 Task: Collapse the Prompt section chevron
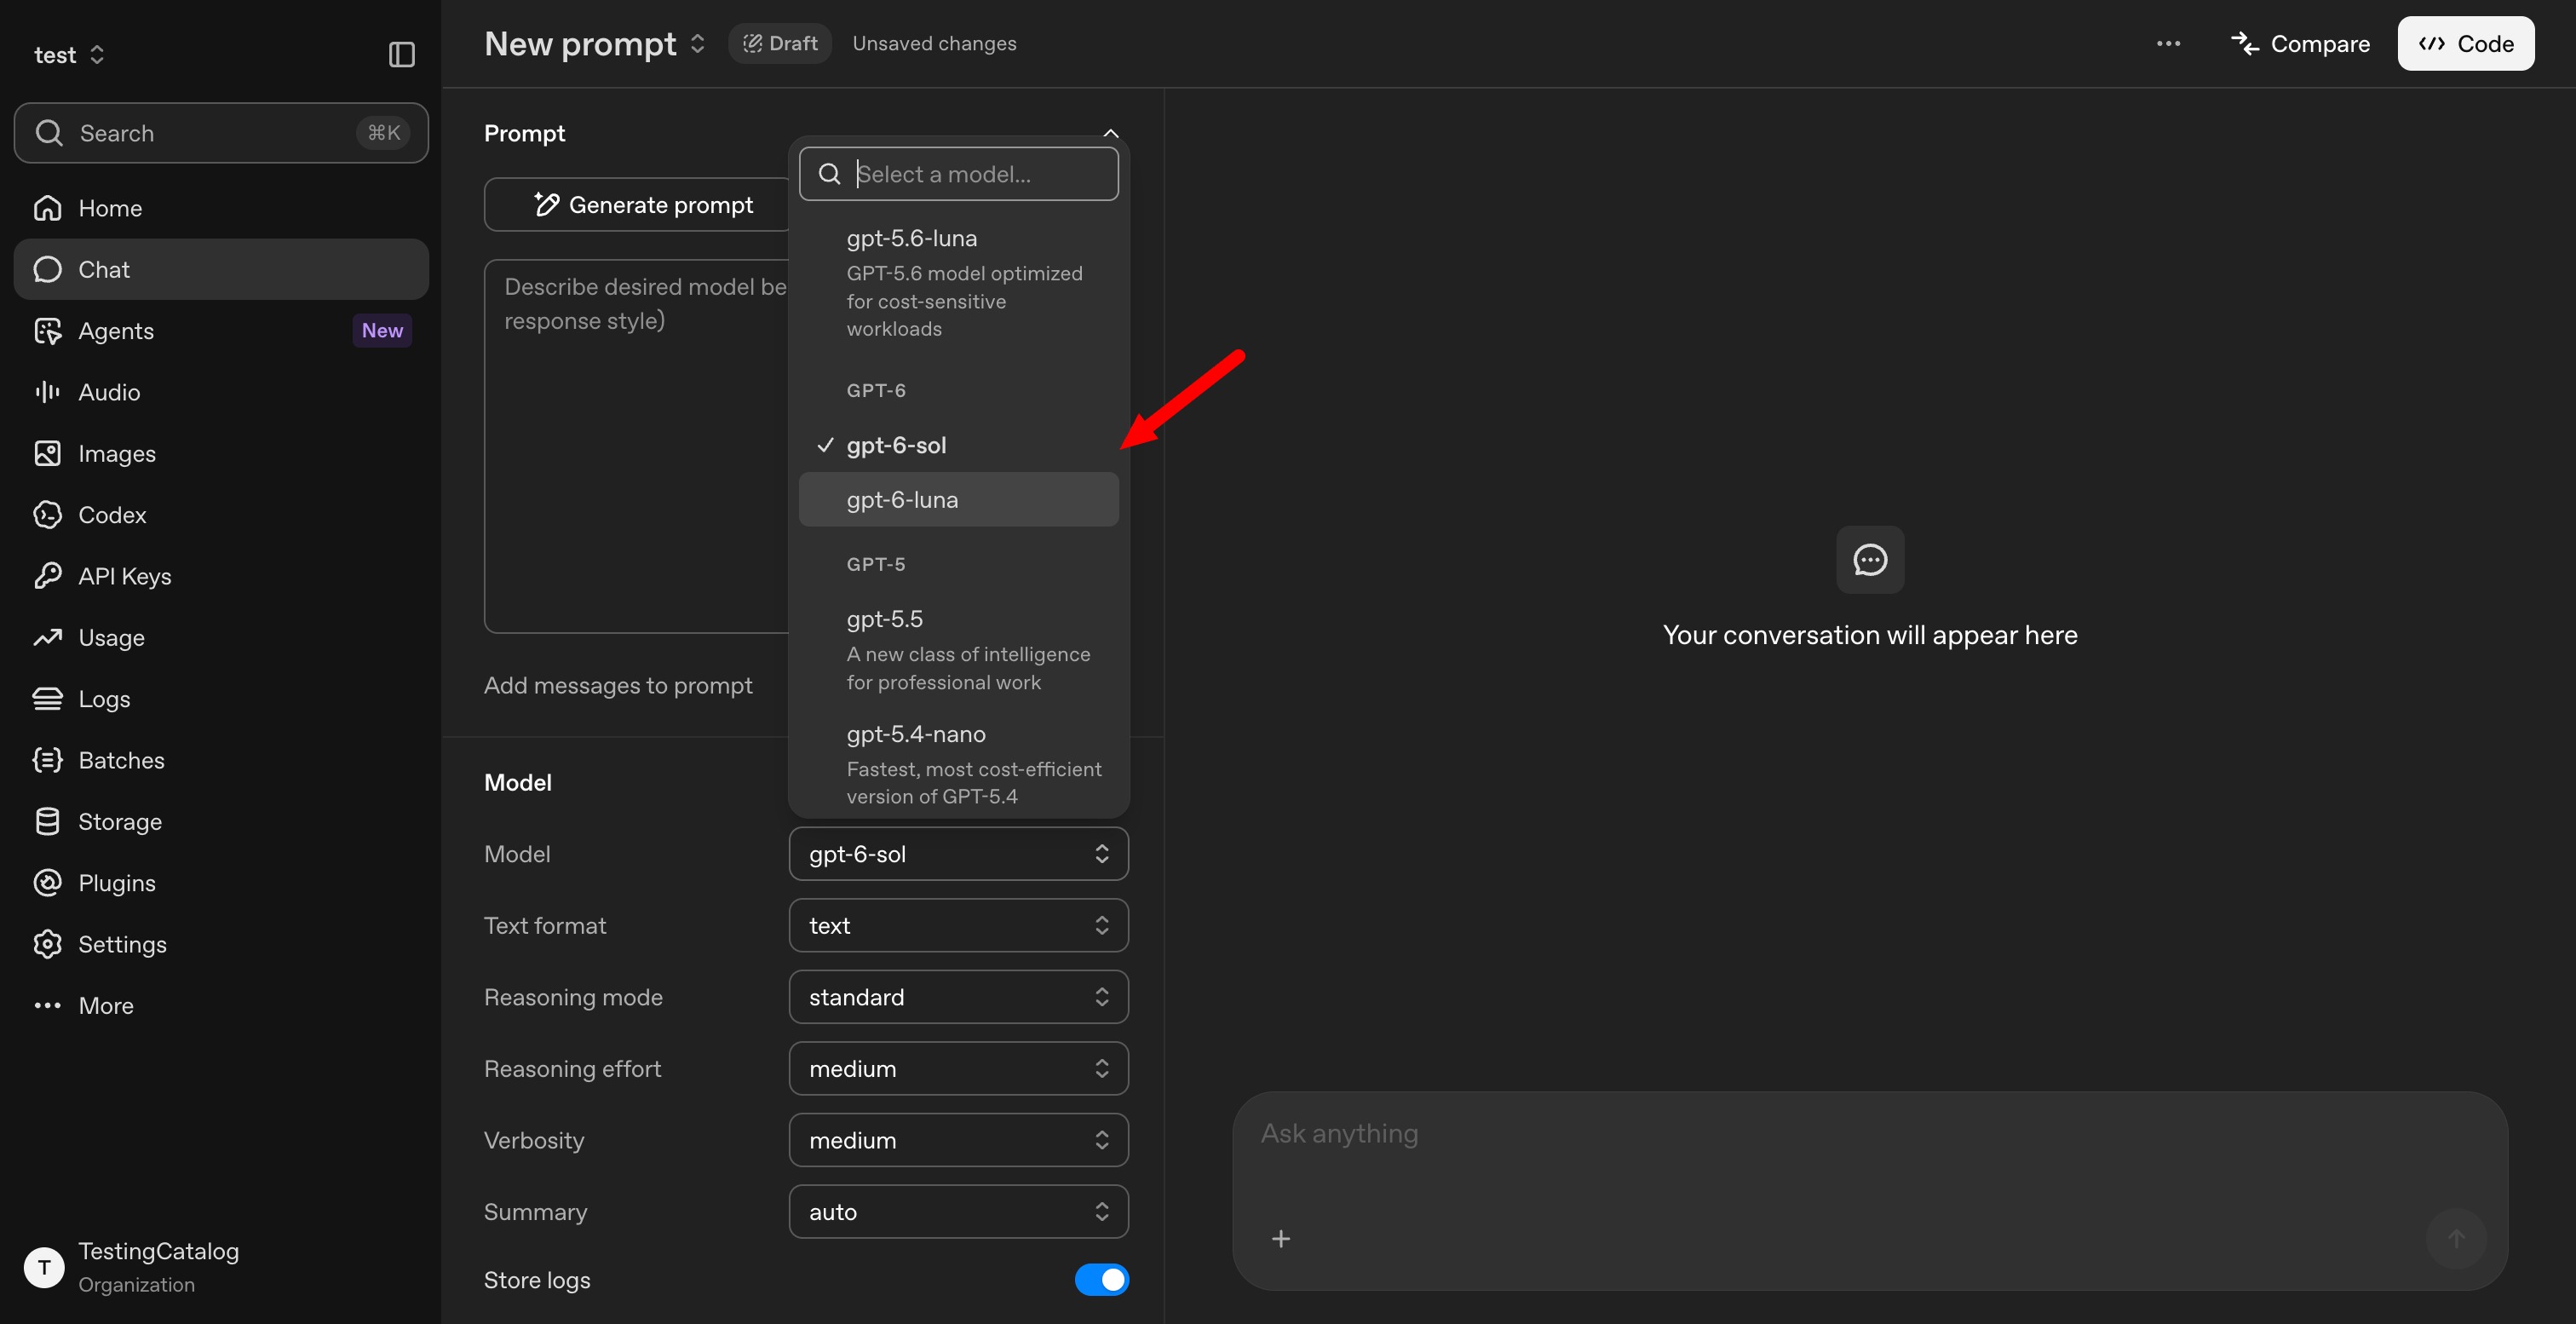pyautogui.click(x=1111, y=133)
